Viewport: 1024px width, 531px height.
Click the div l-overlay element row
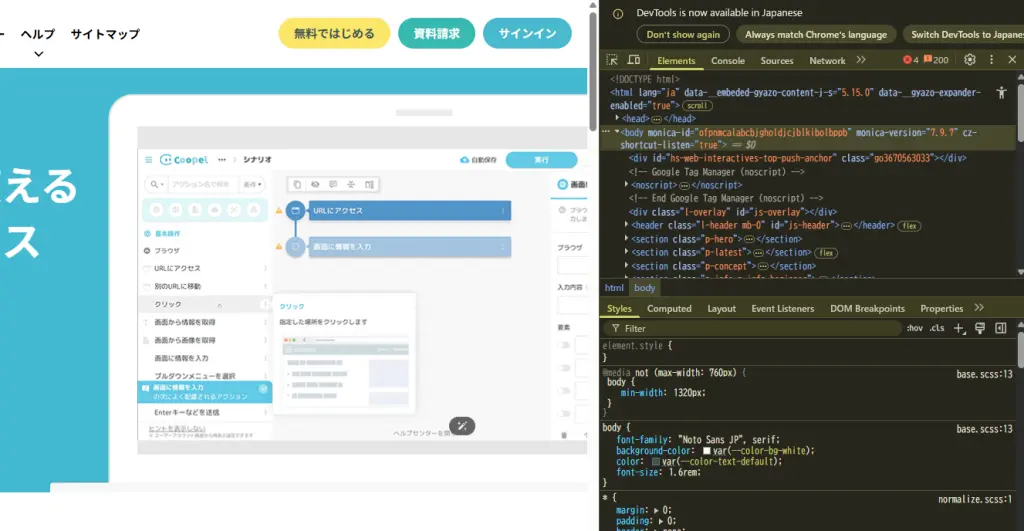732,212
